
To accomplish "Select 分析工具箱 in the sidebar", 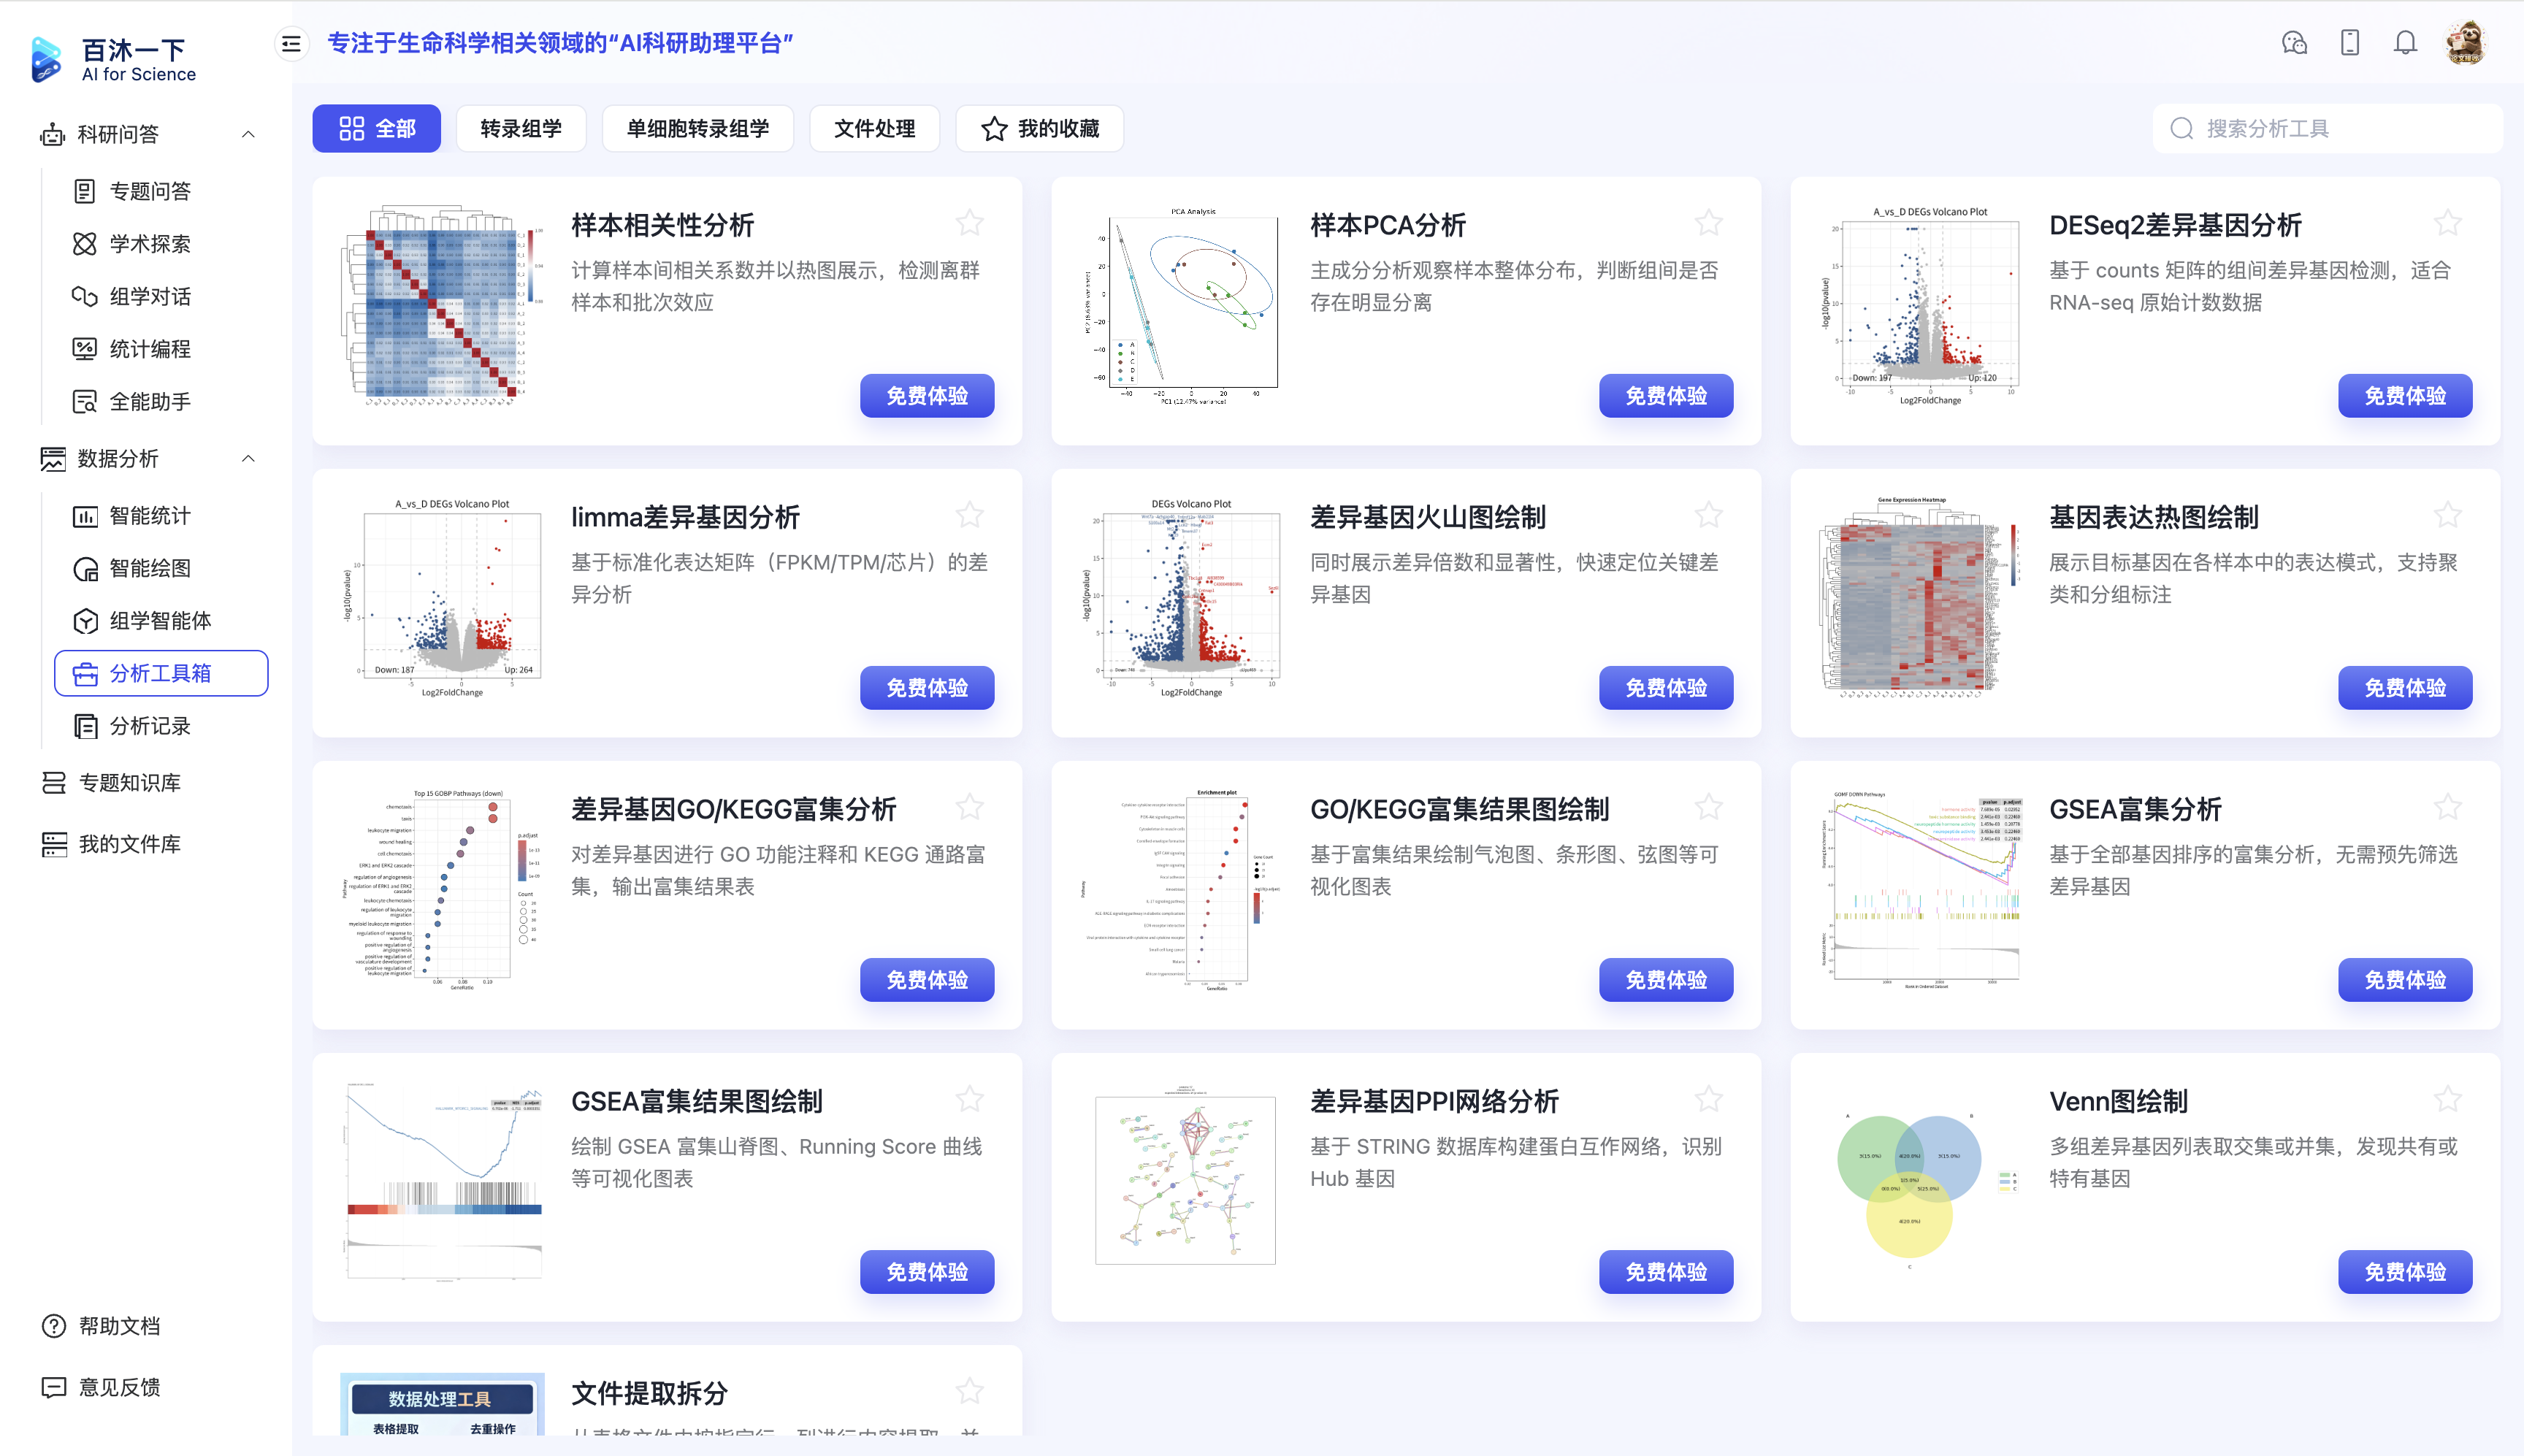I will pyautogui.click(x=161, y=673).
